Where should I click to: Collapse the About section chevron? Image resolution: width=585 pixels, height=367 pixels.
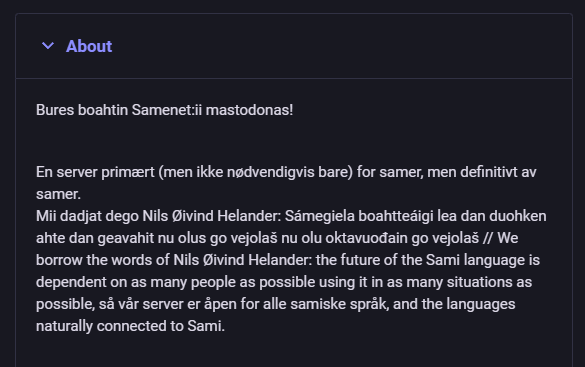coord(48,46)
